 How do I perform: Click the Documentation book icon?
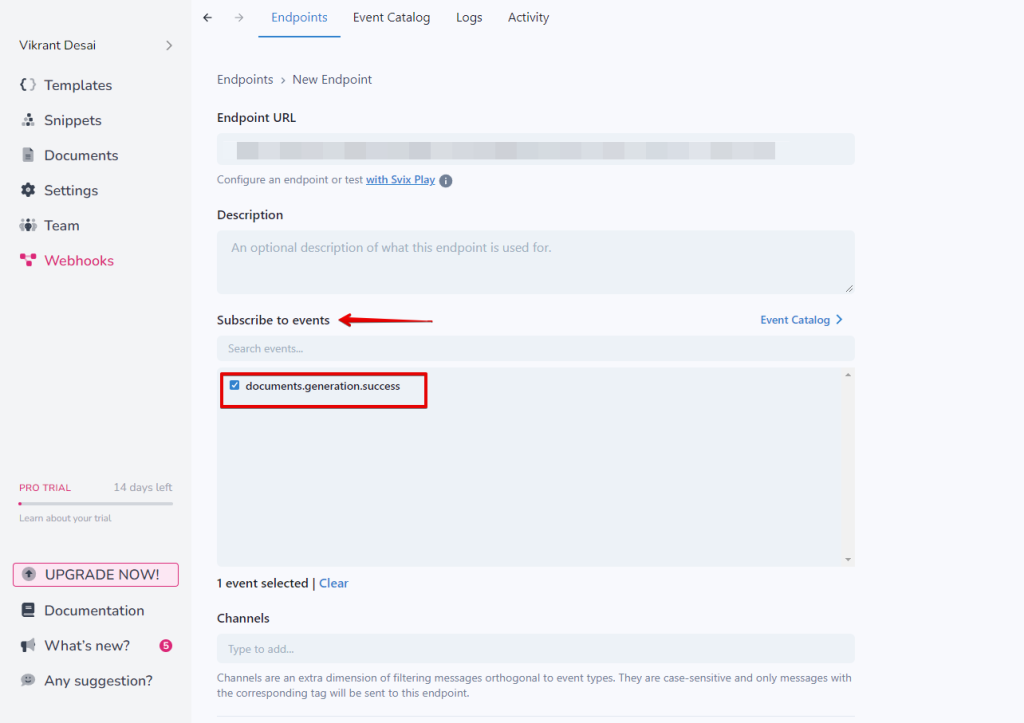coord(28,610)
